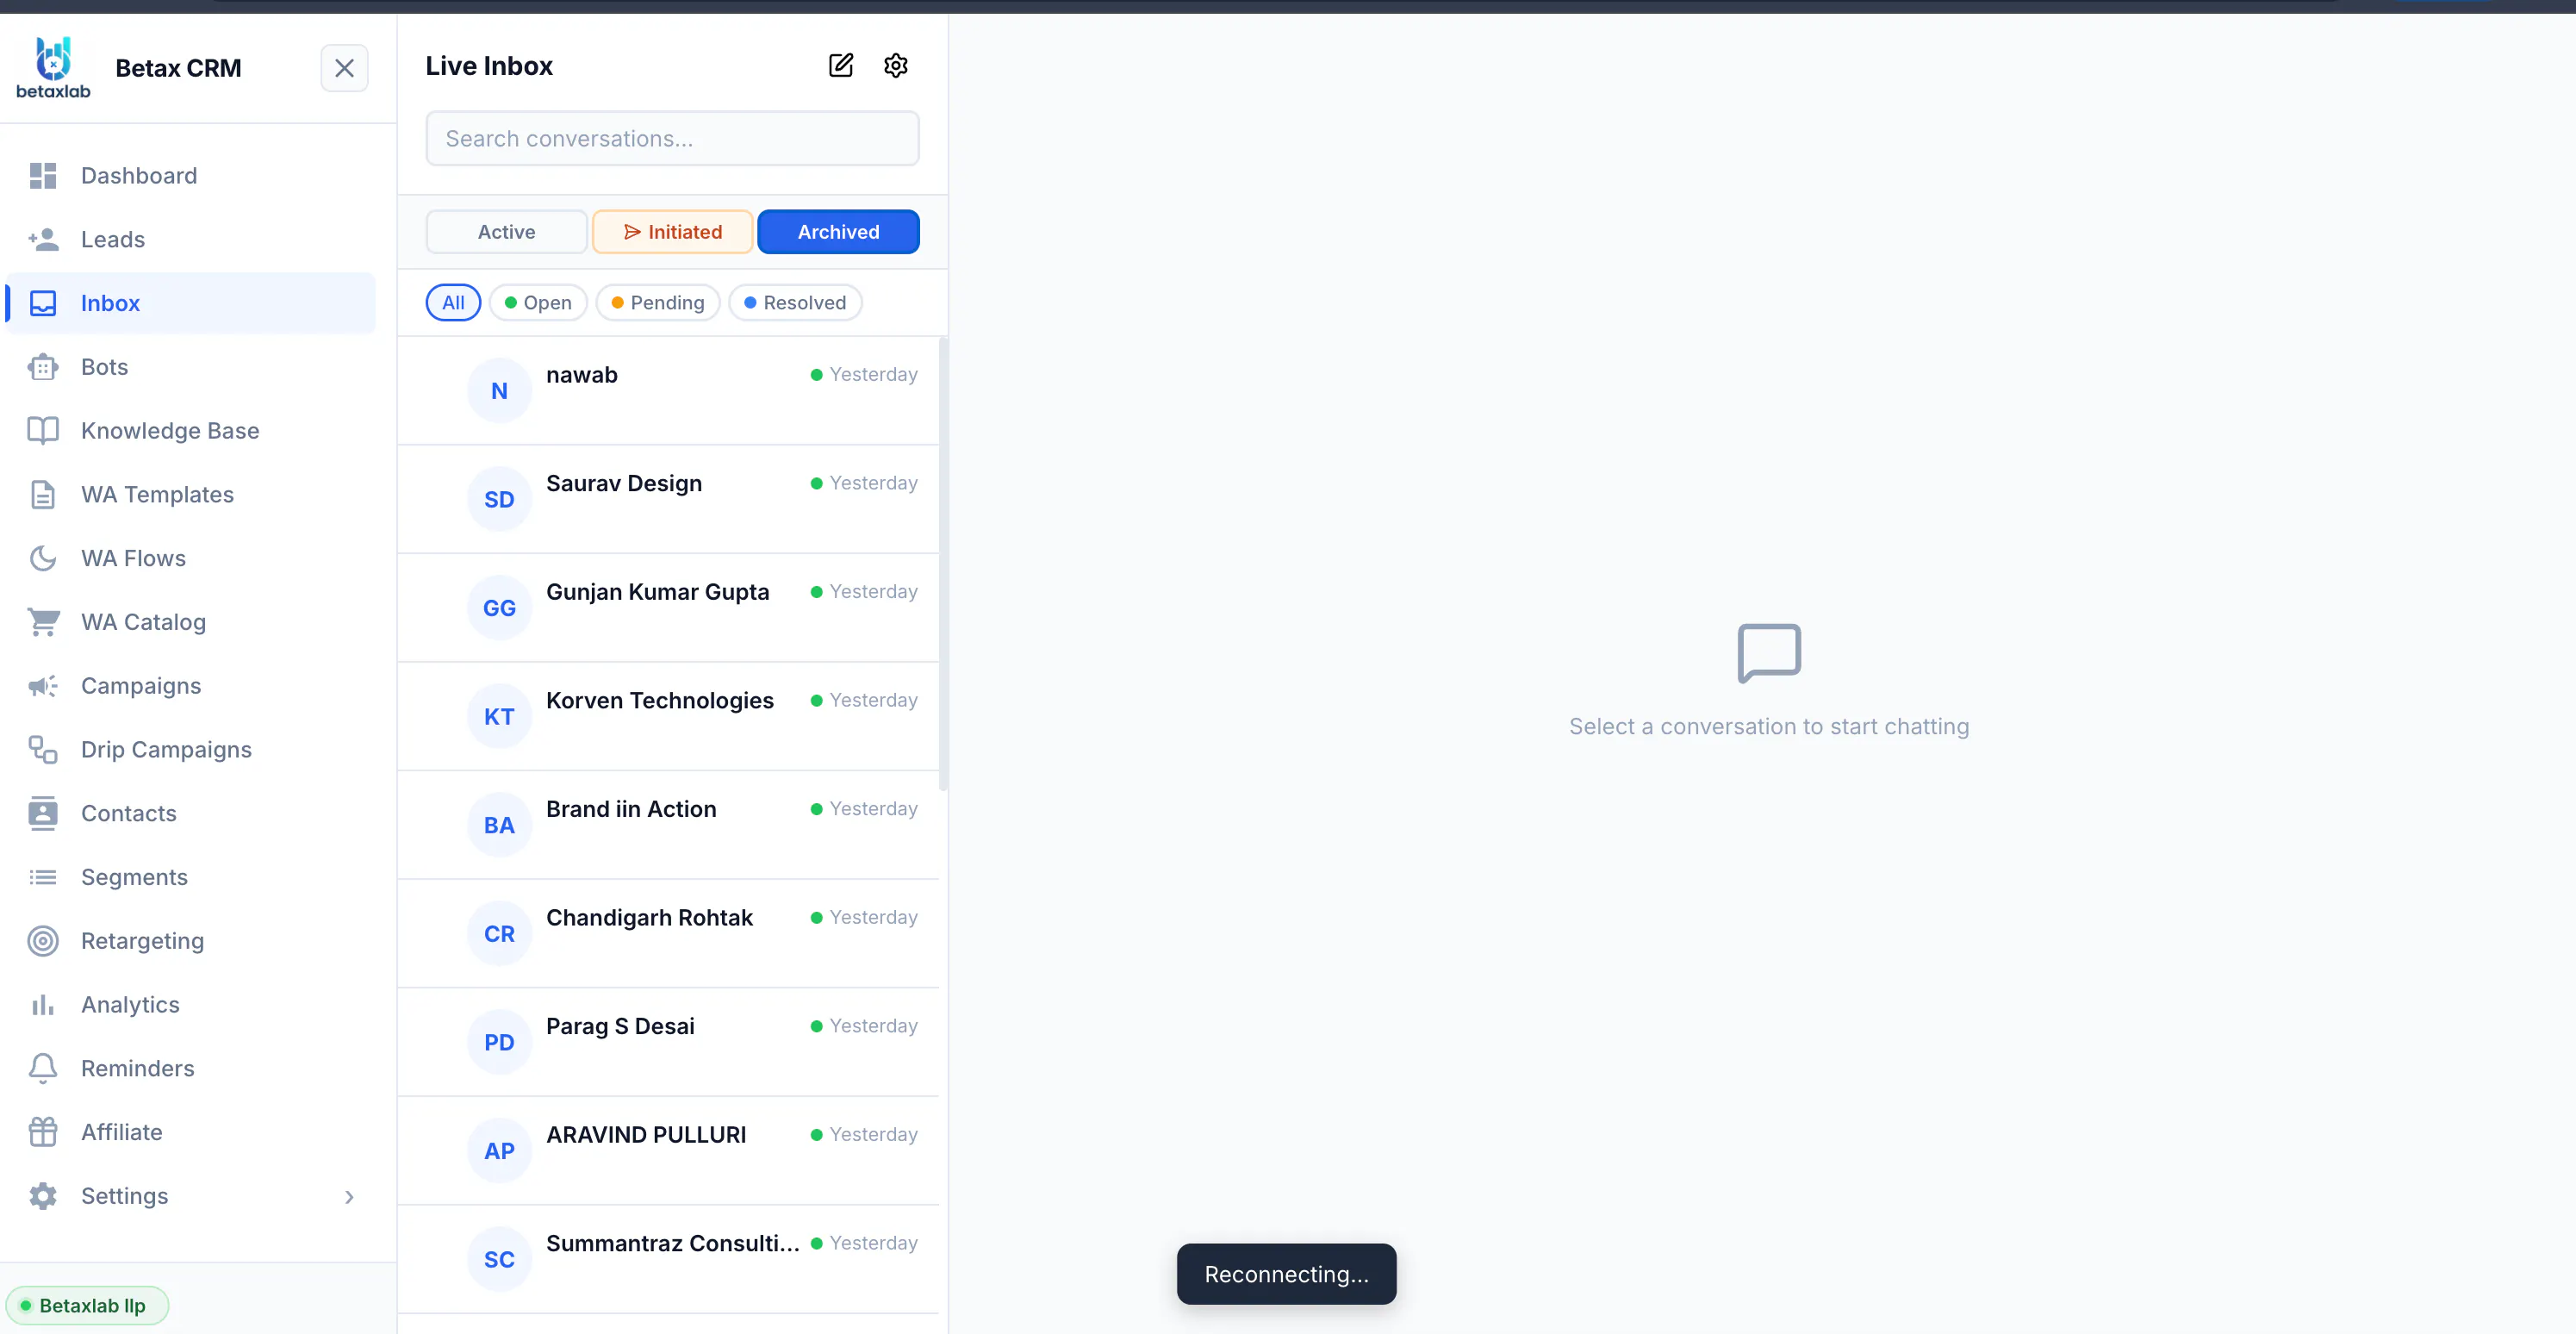Click the WA Catalog cart icon
Viewport: 2576px width, 1334px height.
(x=43, y=622)
